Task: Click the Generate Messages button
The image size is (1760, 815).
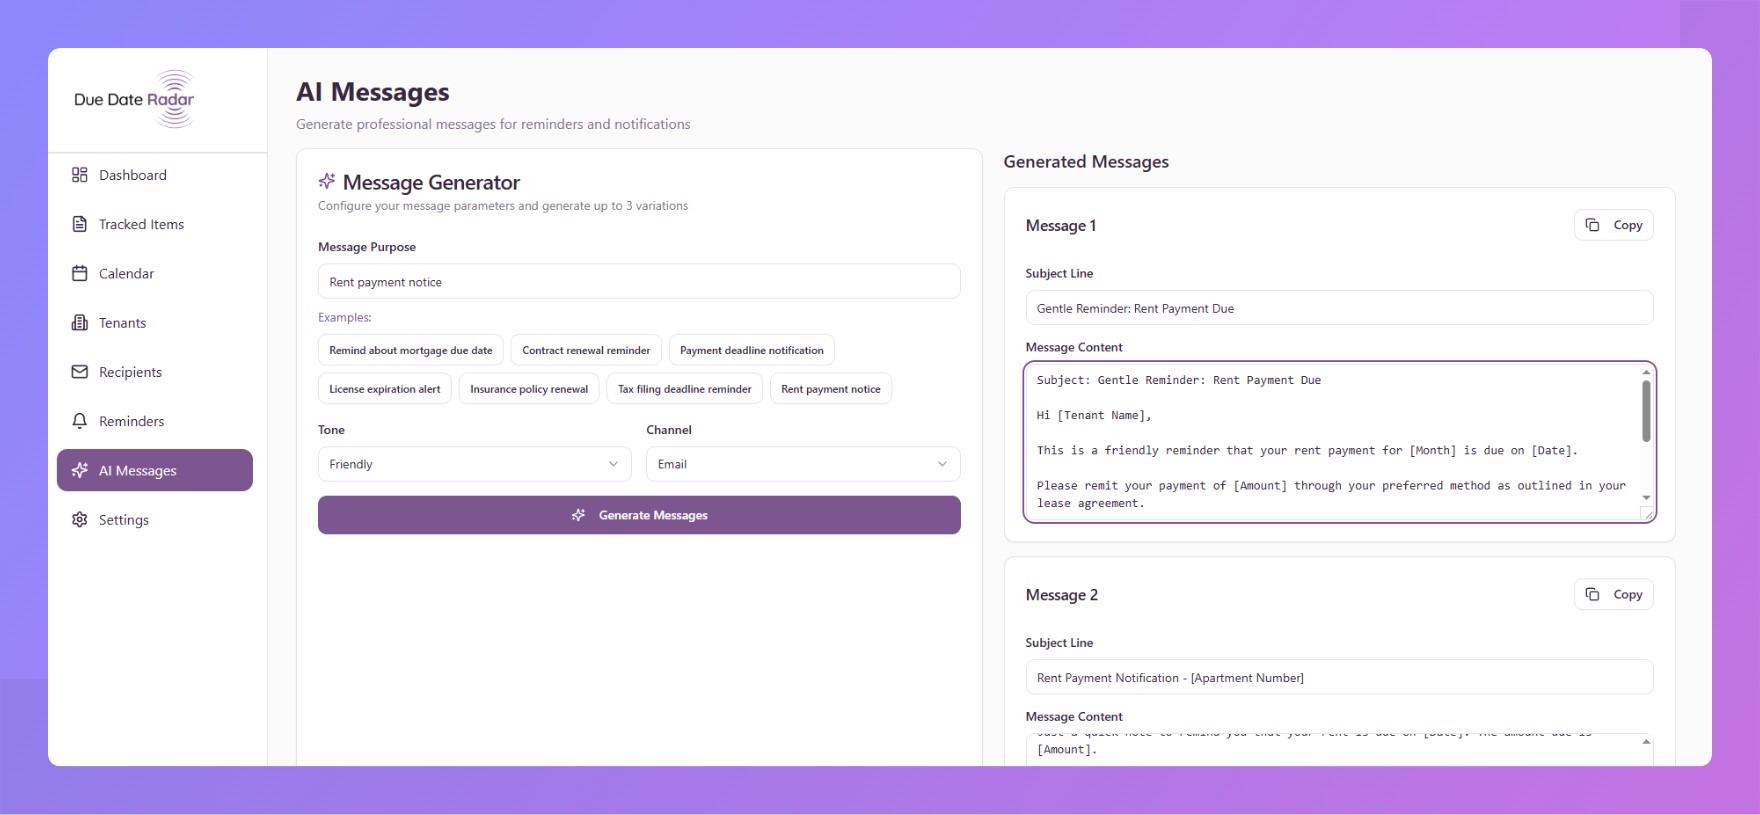Action: (639, 515)
